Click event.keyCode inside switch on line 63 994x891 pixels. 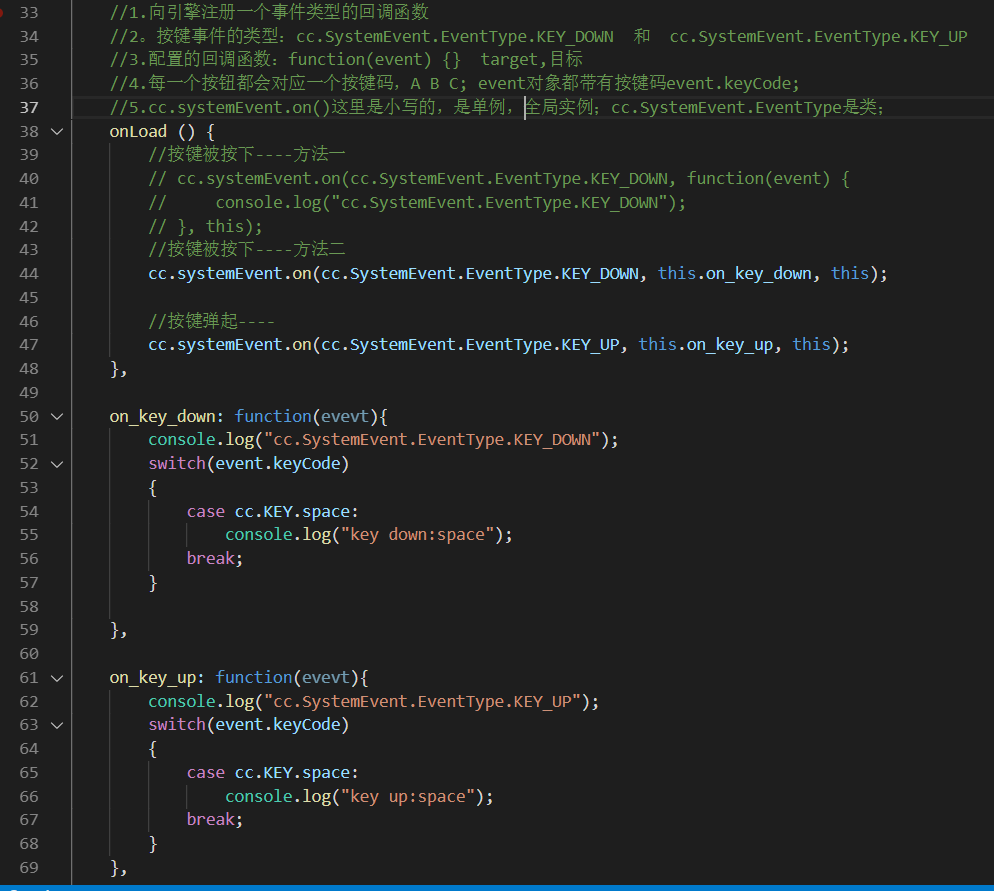point(281,724)
